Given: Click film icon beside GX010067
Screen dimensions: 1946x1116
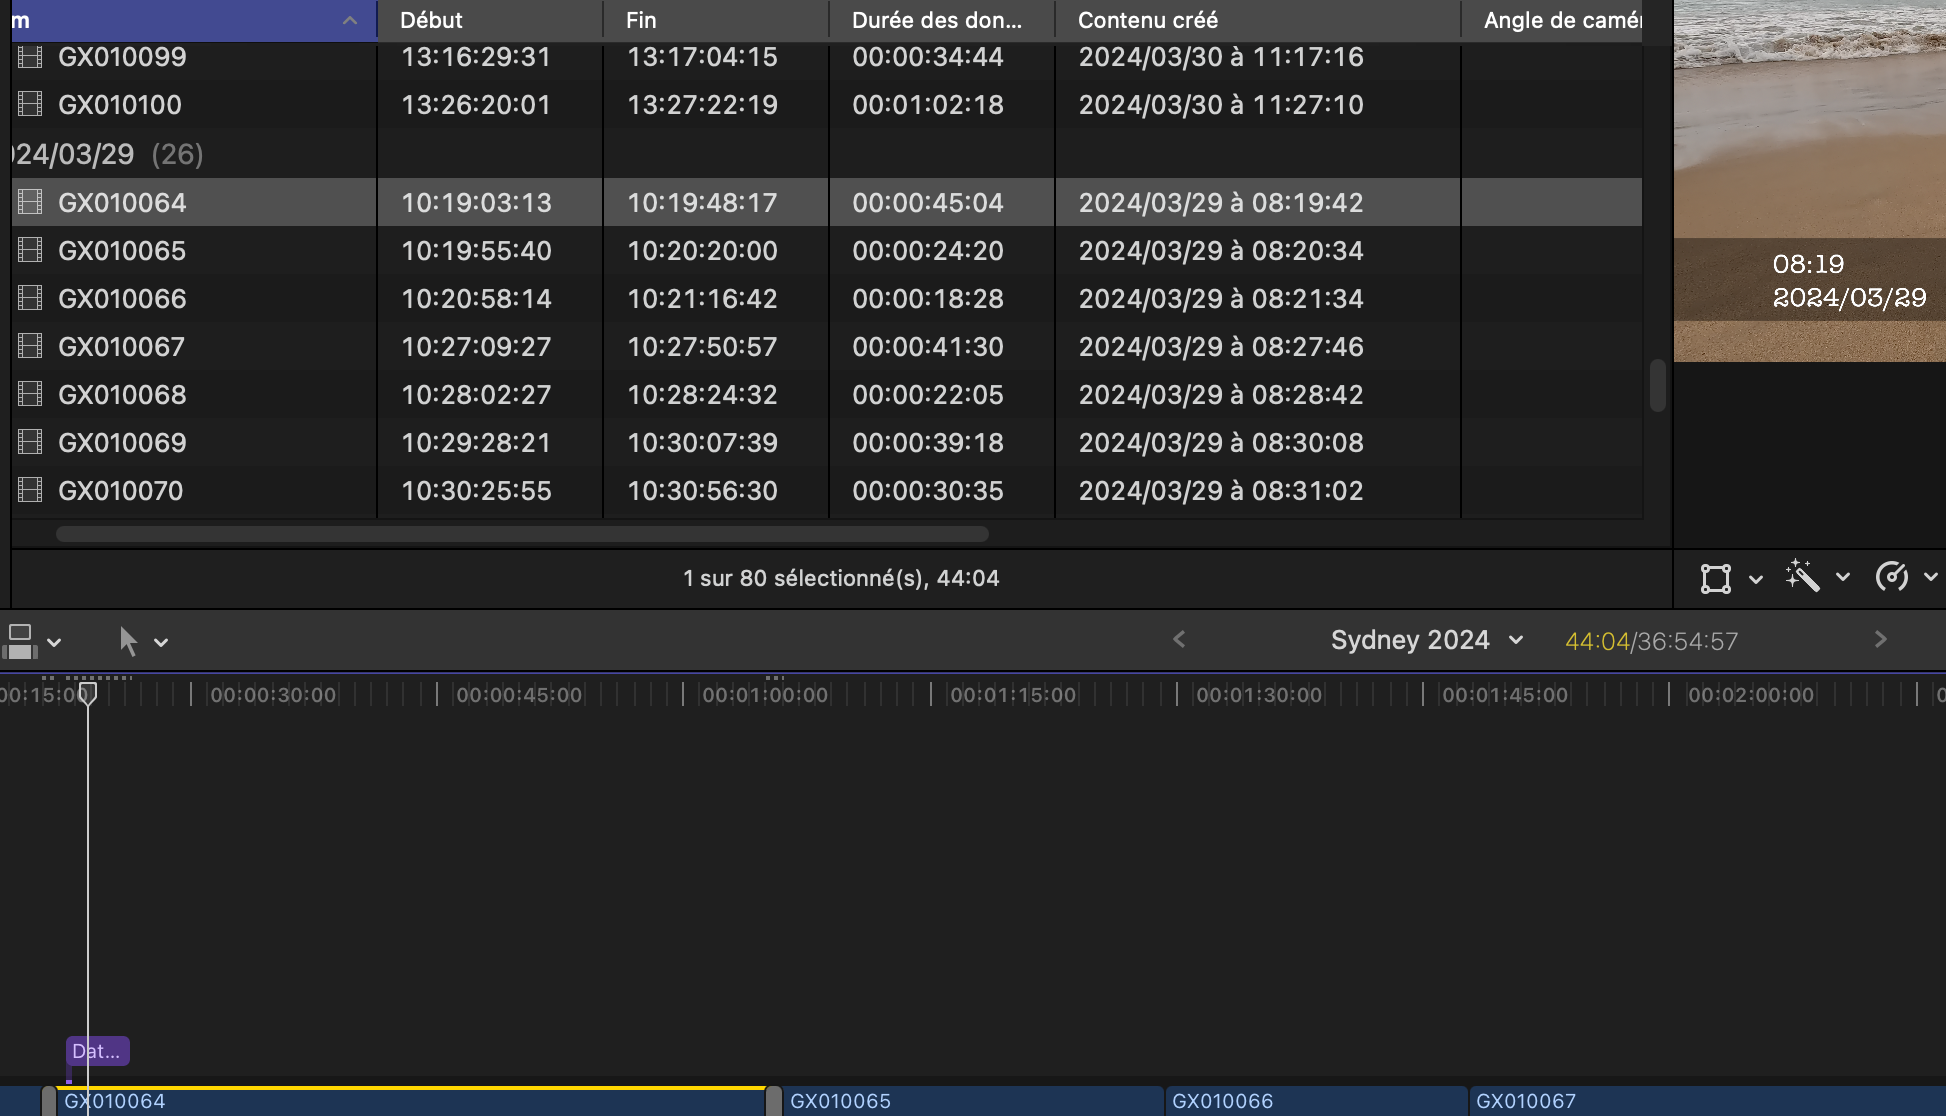Looking at the screenshot, I should (x=31, y=347).
